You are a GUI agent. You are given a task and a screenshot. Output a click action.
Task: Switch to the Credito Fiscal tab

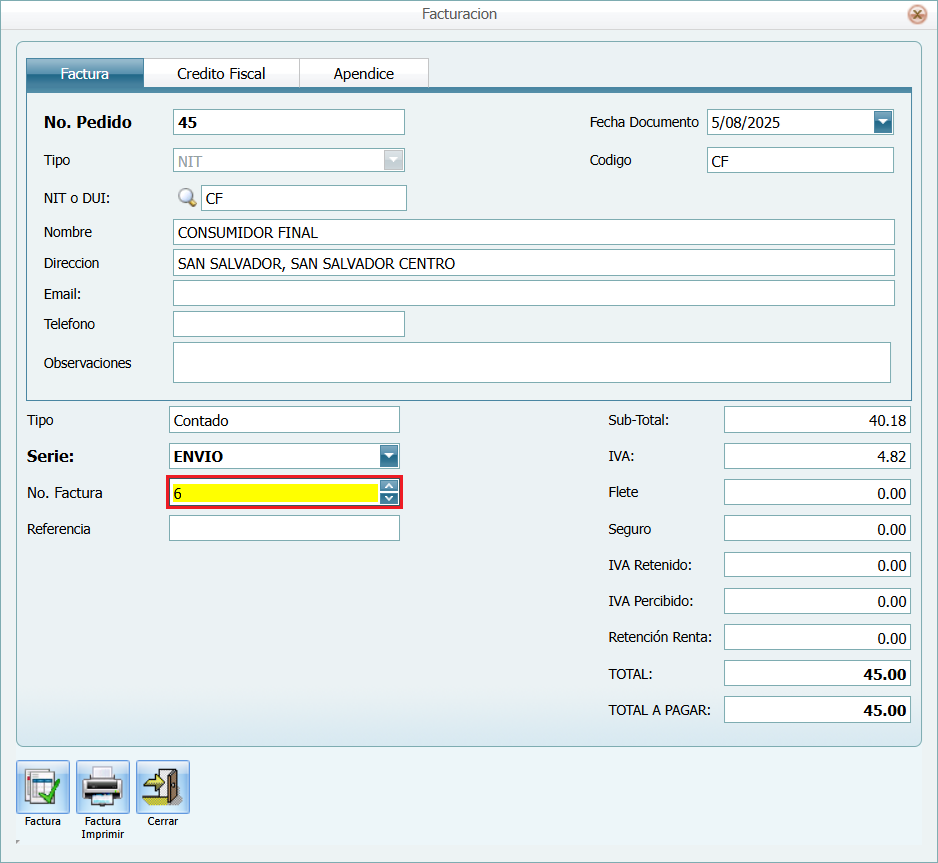[x=221, y=74]
